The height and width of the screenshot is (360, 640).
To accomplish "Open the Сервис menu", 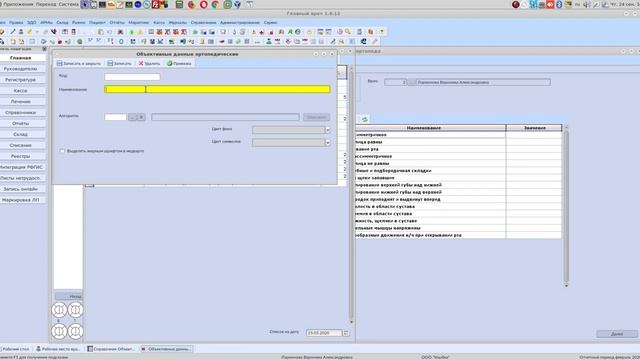I will (x=270, y=22).
